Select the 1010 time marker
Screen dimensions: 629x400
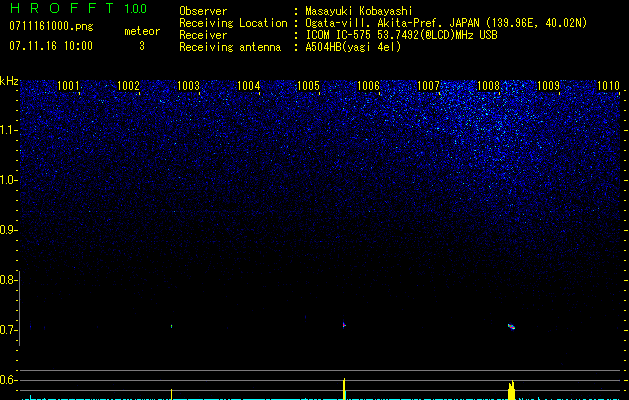click(608, 87)
